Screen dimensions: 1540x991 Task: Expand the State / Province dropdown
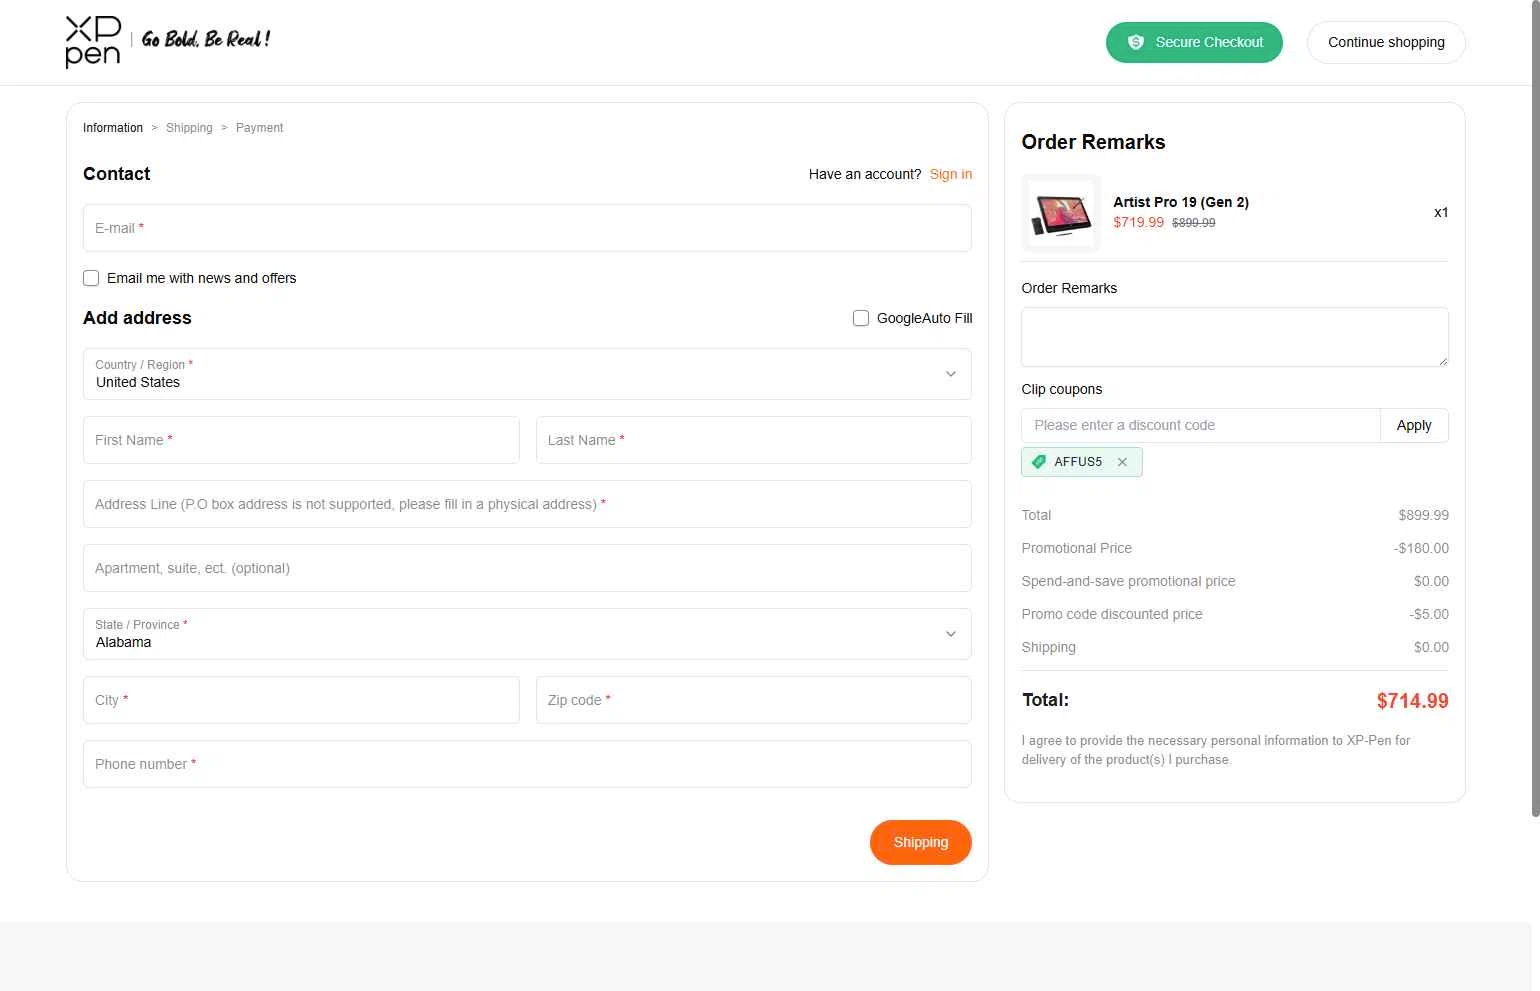(527, 634)
